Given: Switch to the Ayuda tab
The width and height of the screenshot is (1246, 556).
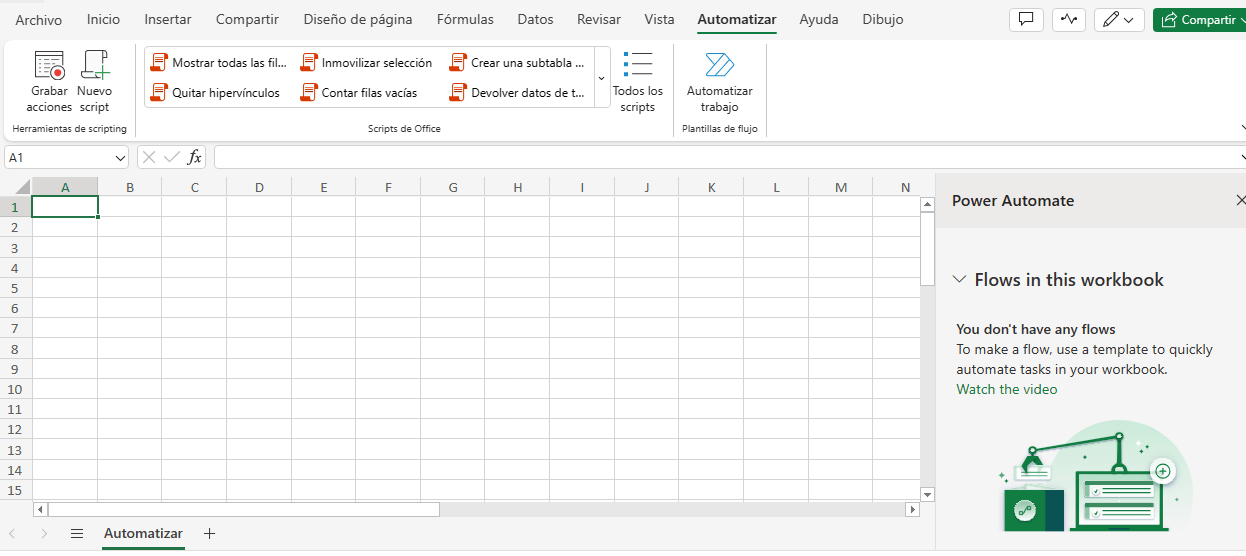Looking at the screenshot, I should [819, 20].
